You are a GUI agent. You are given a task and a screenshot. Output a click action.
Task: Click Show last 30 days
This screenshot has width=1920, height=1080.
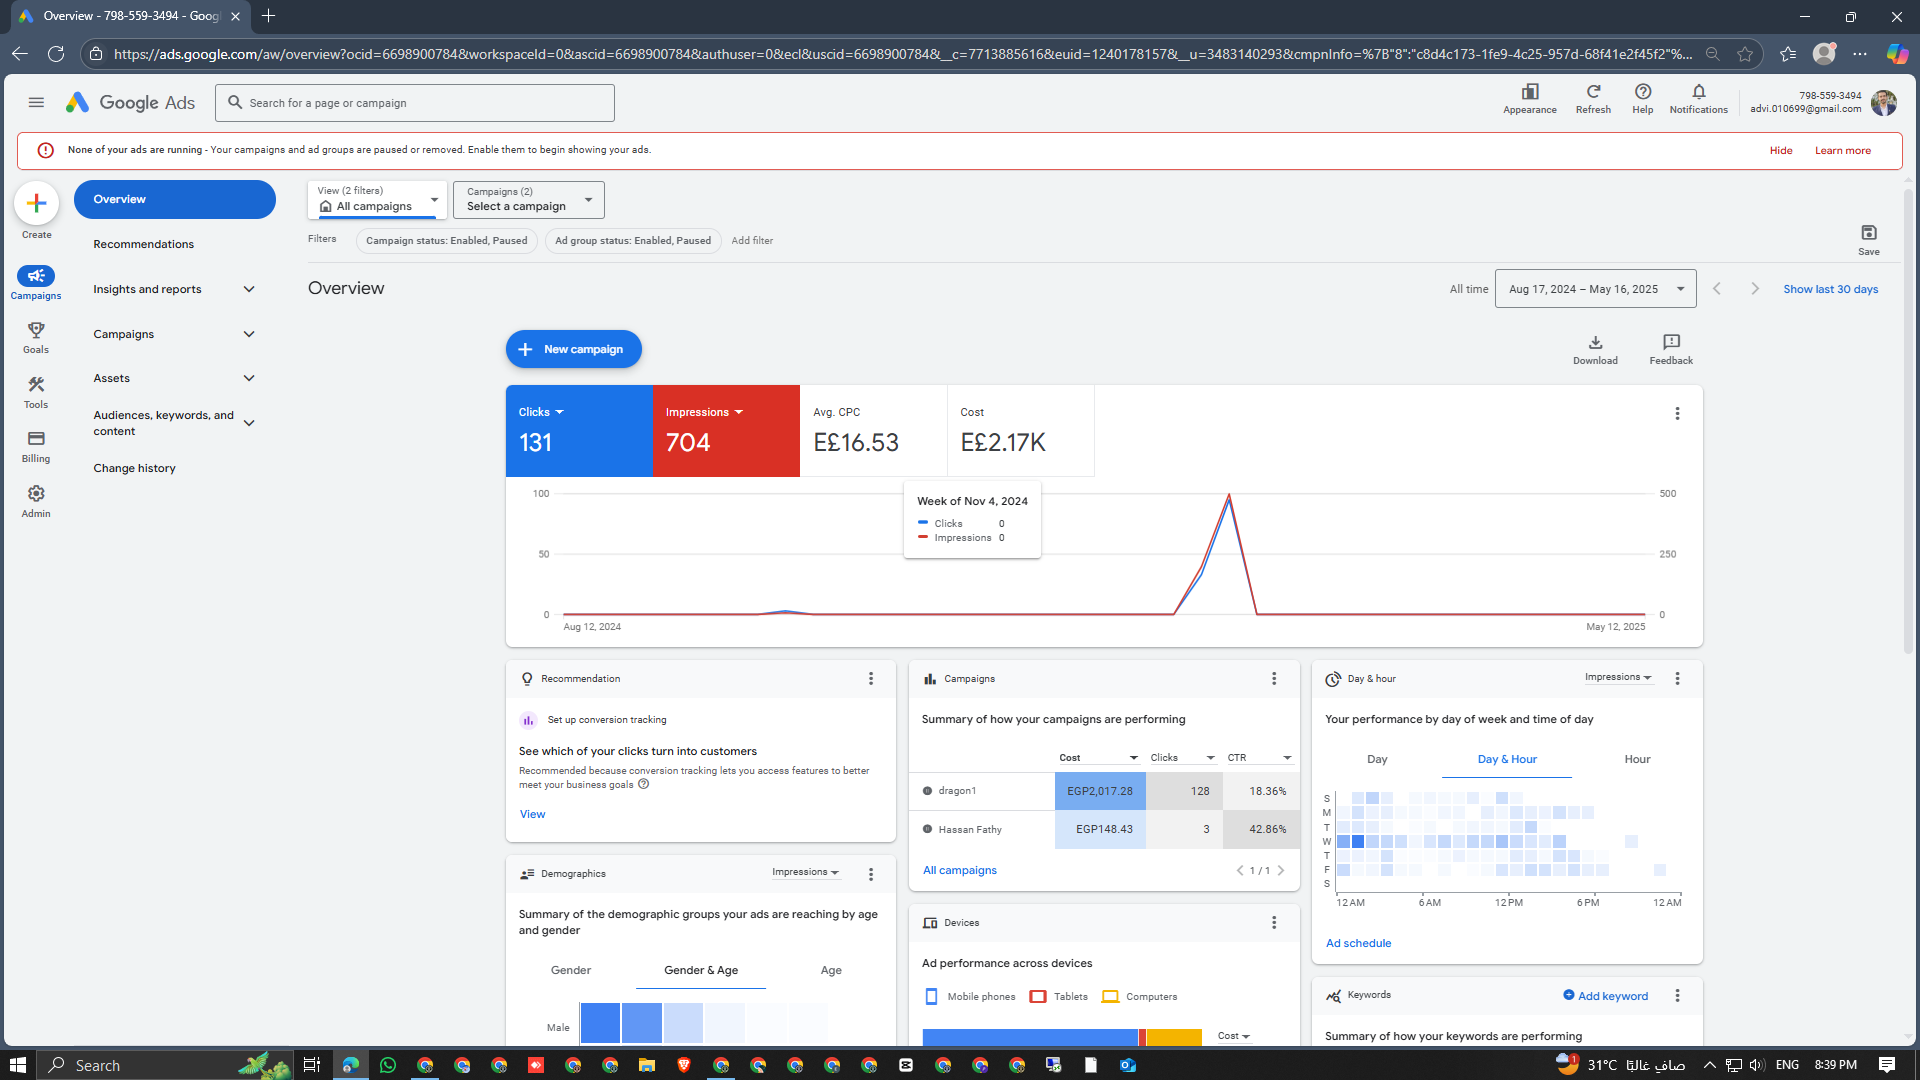1830,289
